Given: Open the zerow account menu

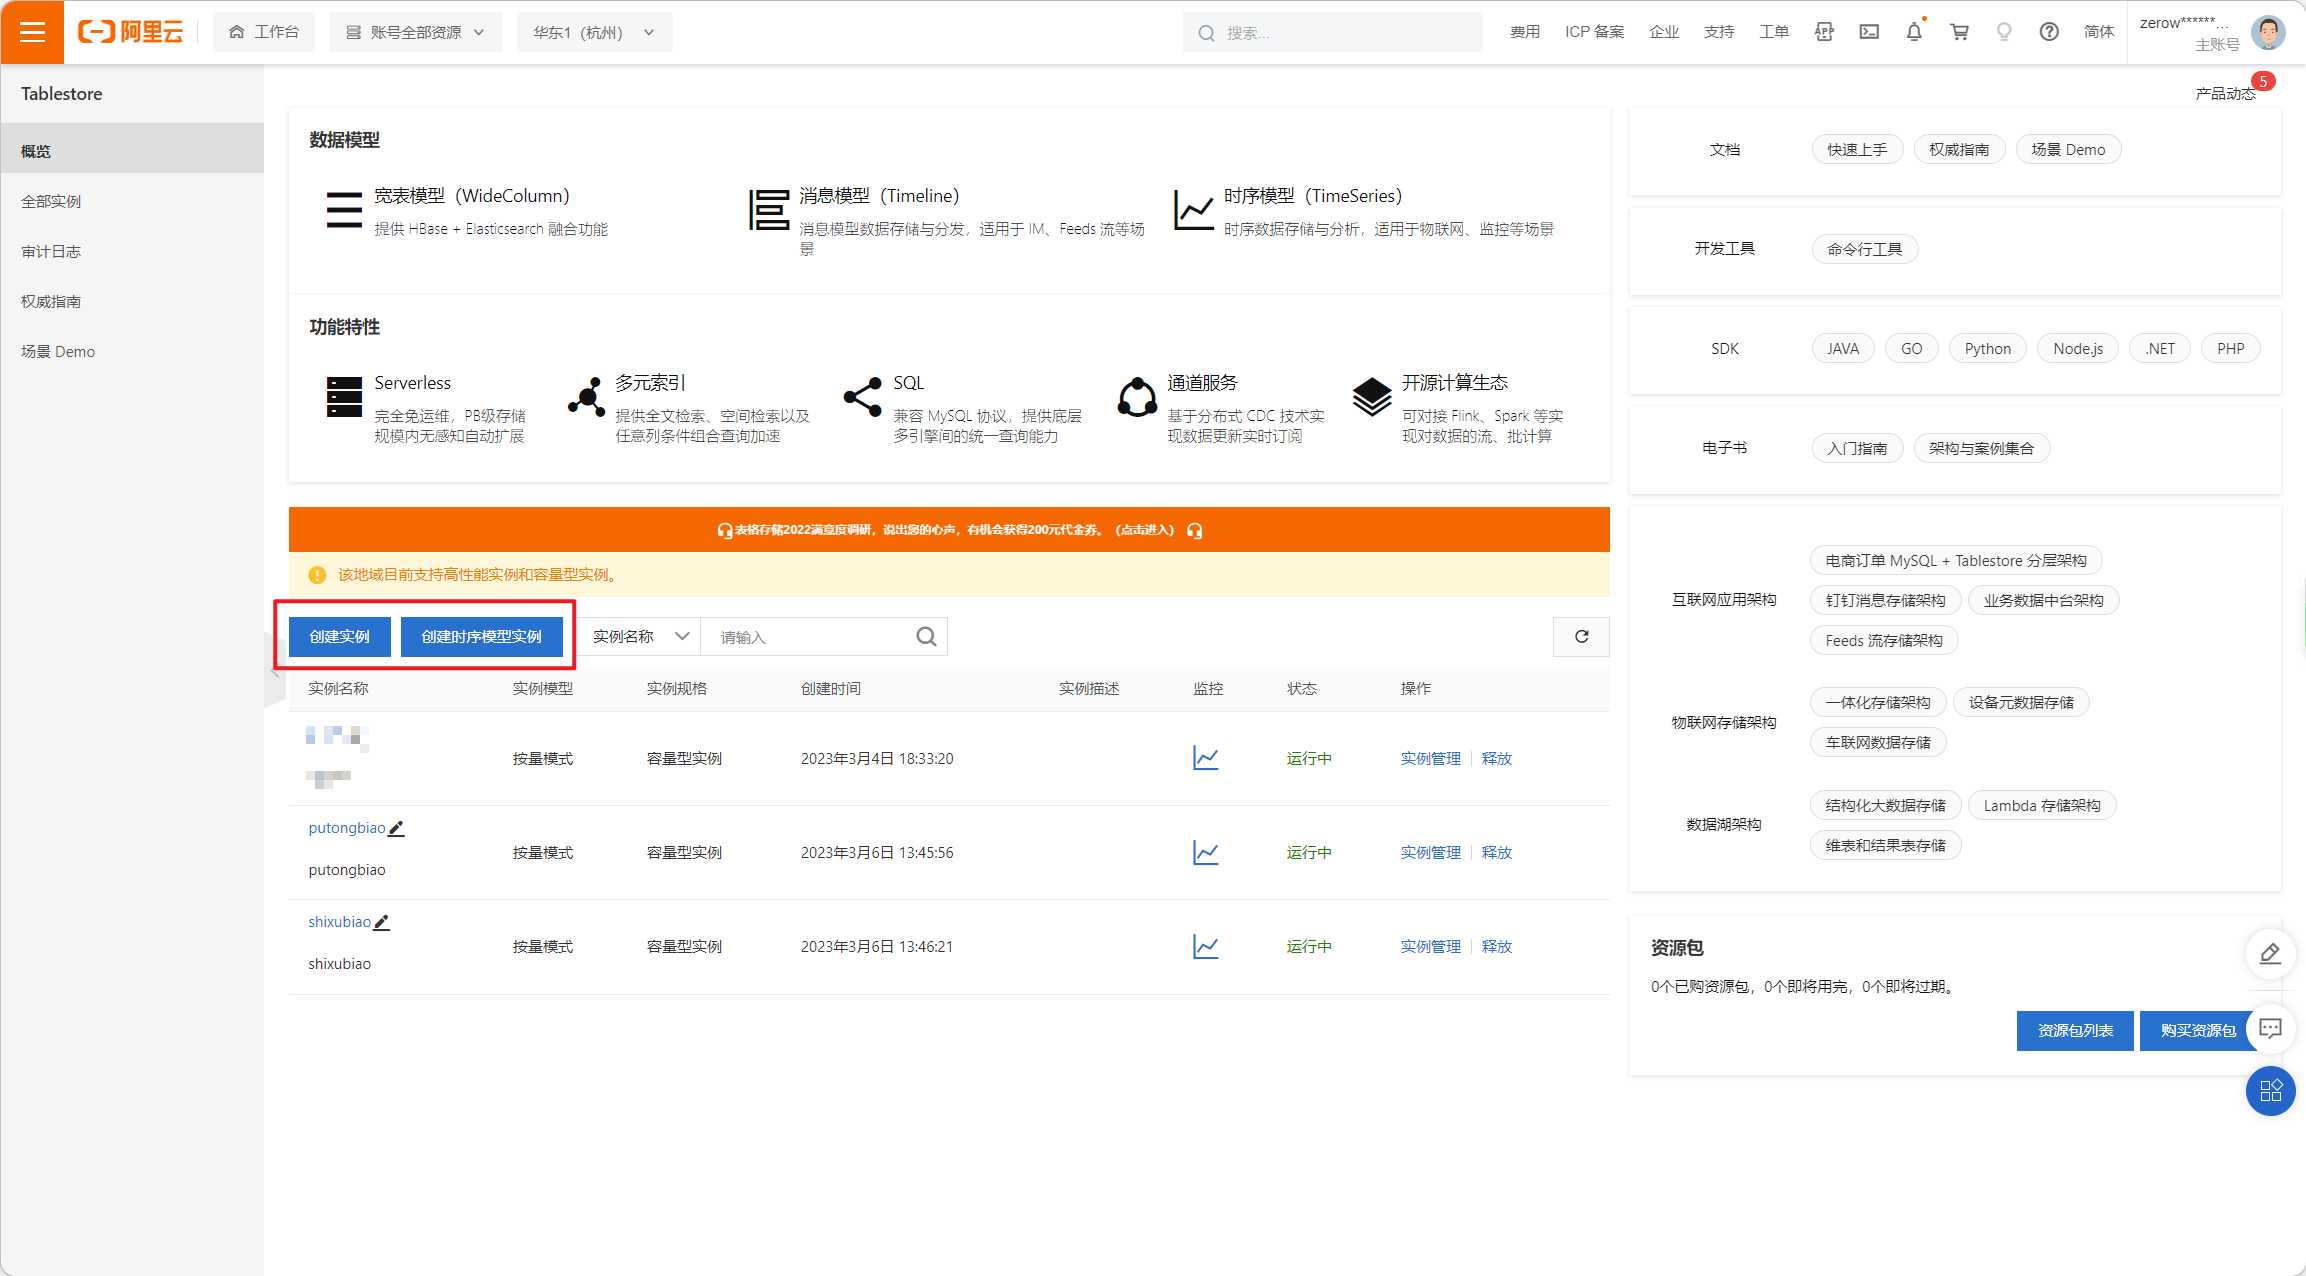Looking at the screenshot, I should (x=2188, y=32).
